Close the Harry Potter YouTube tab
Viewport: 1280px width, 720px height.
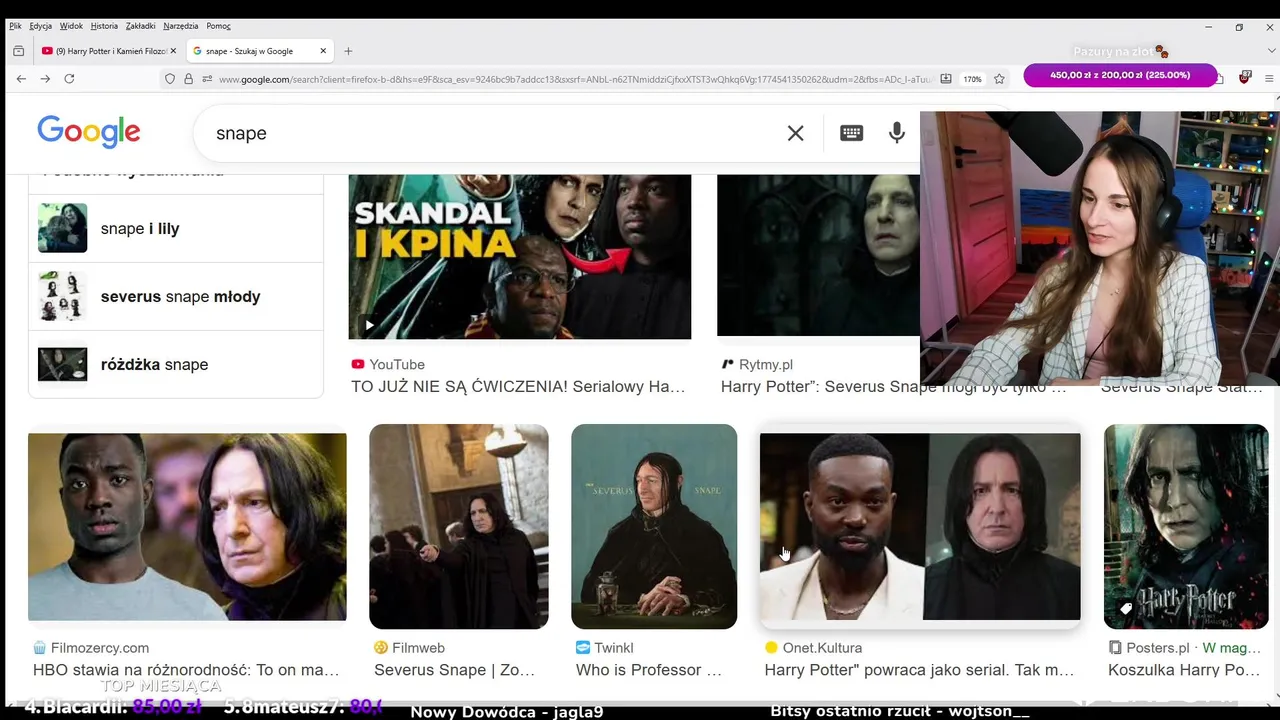click(x=173, y=51)
